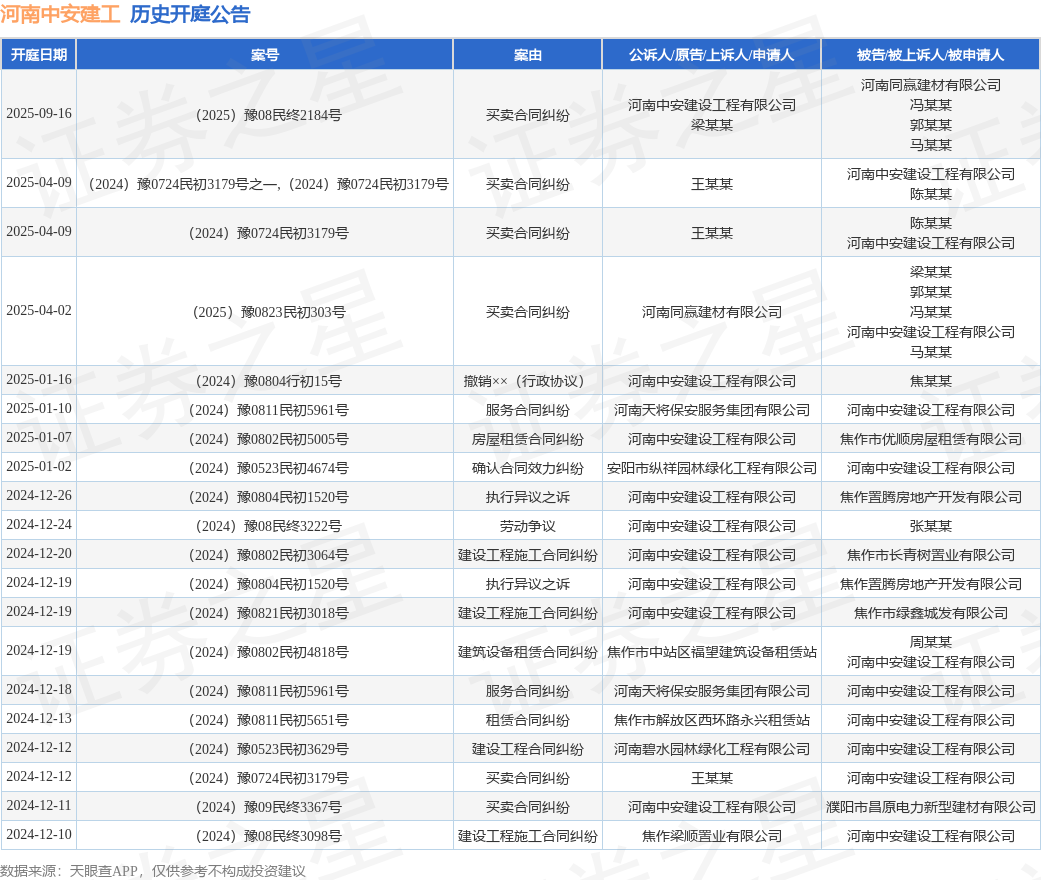Select defendant 焦作市优顺房屋租赁有限公司
1041x880 pixels.
click(931, 439)
